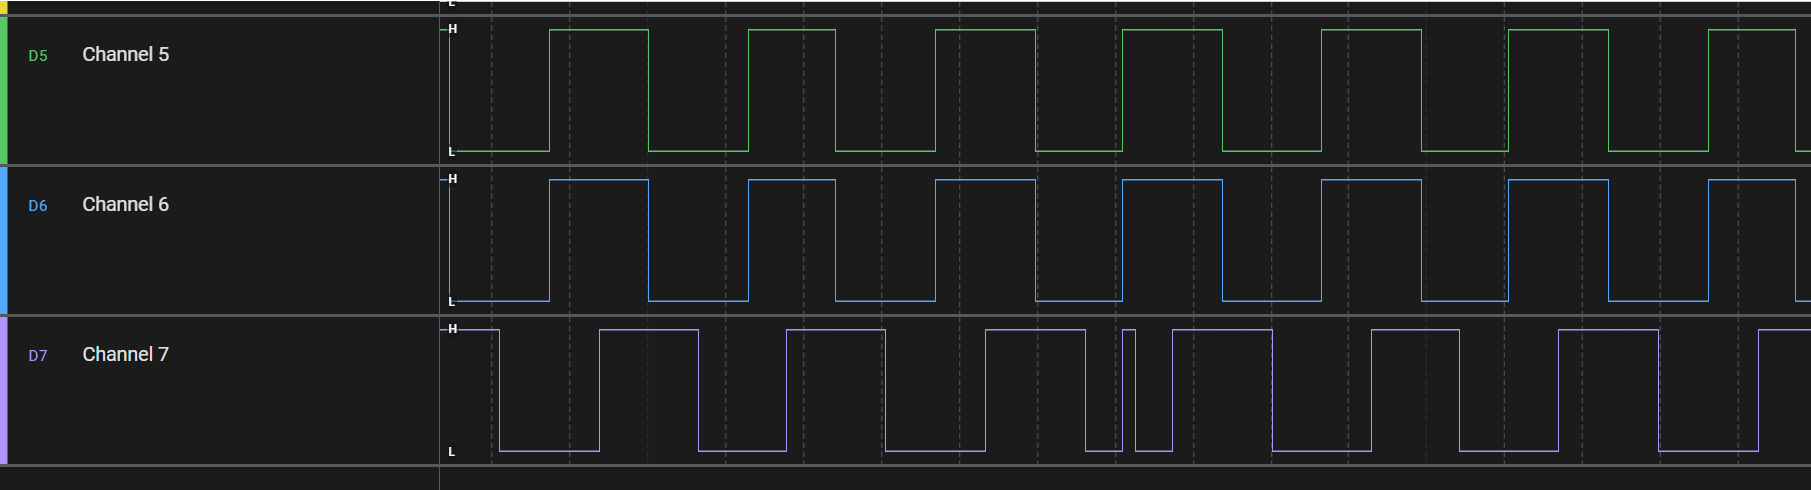Image resolution: width=1811 pixels, height=490 pixels.
Task: Select the Channel 6 name label
Action: click(125, 204)
